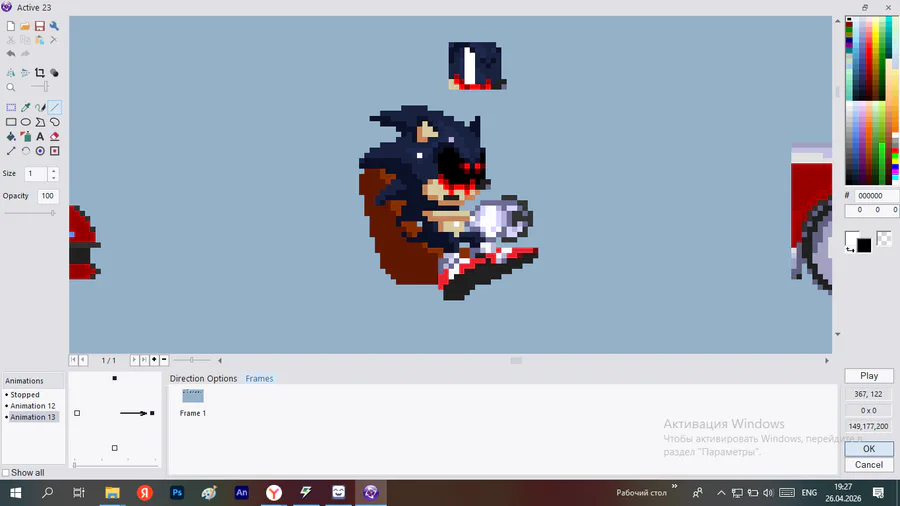Click the New (blank page) icon
This screenshot has width=900, height=506.
coord(11,26)
